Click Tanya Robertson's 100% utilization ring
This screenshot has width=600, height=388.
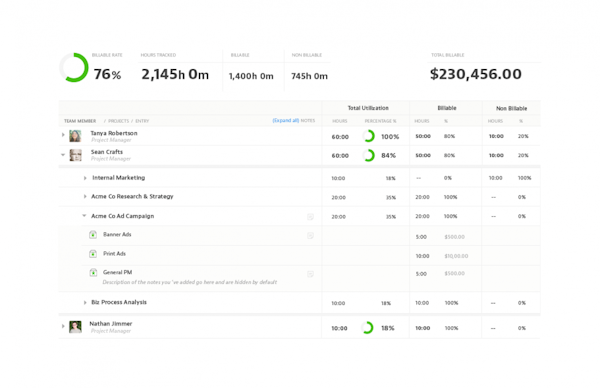point(368,136)
